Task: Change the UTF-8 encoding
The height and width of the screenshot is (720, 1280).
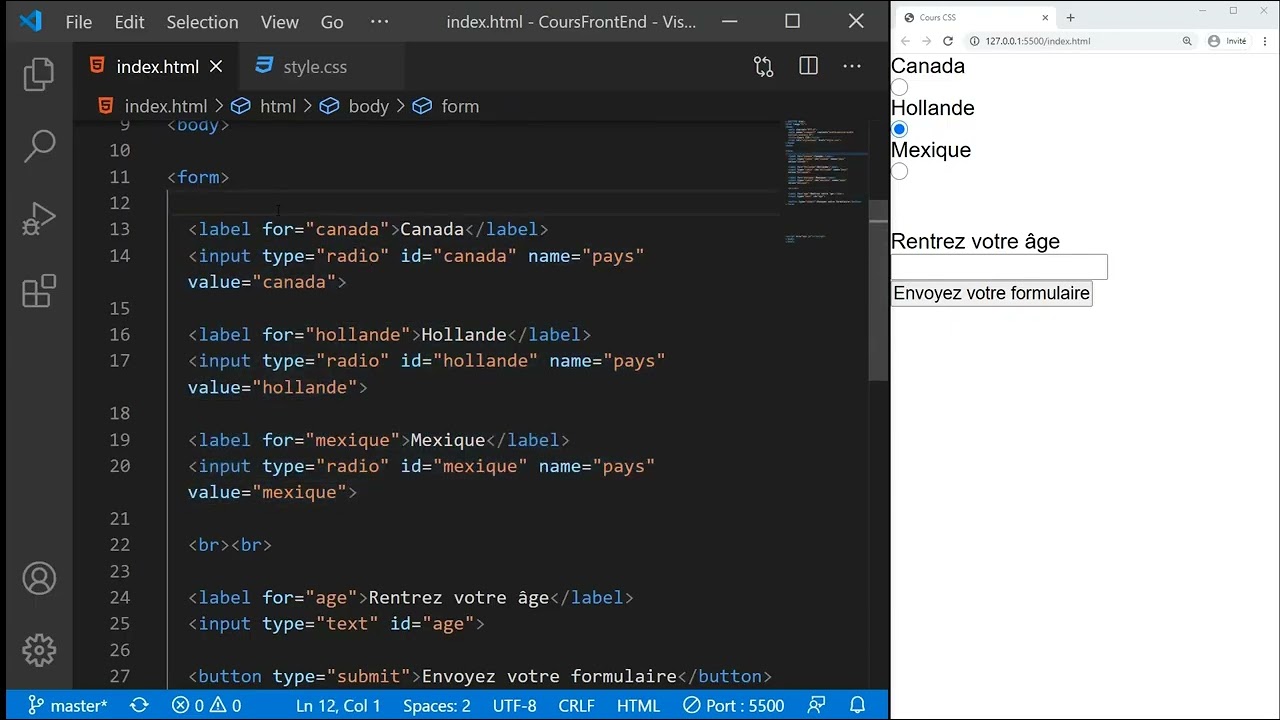Action: (x=514, y=706)
